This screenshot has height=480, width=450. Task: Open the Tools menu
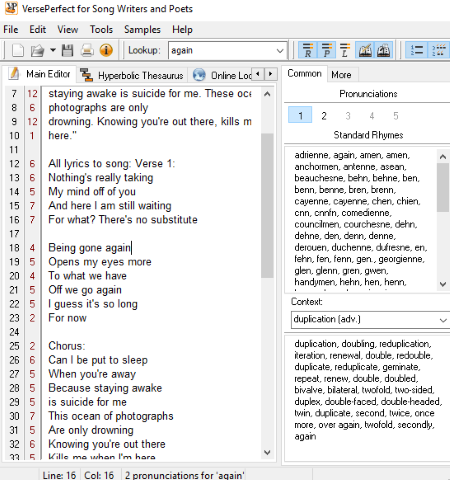[101, 30]
